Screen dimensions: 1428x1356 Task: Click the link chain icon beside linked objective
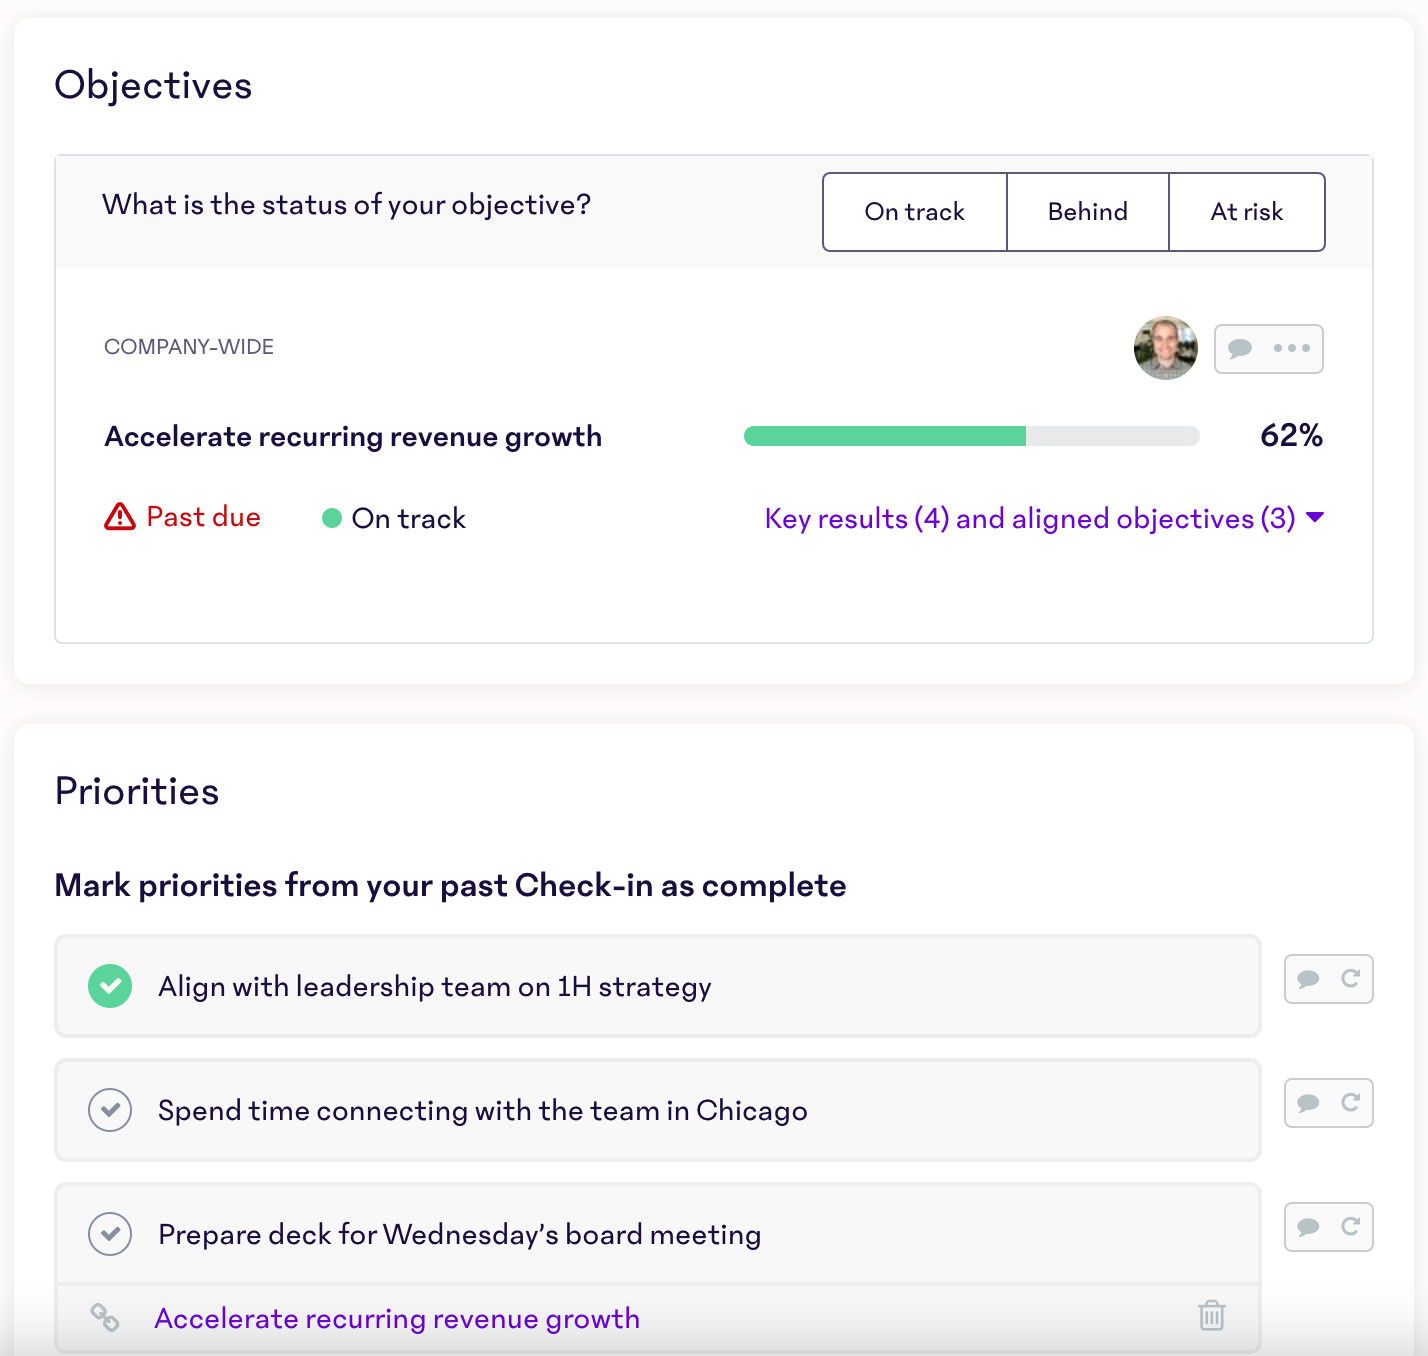(105, 1318)
